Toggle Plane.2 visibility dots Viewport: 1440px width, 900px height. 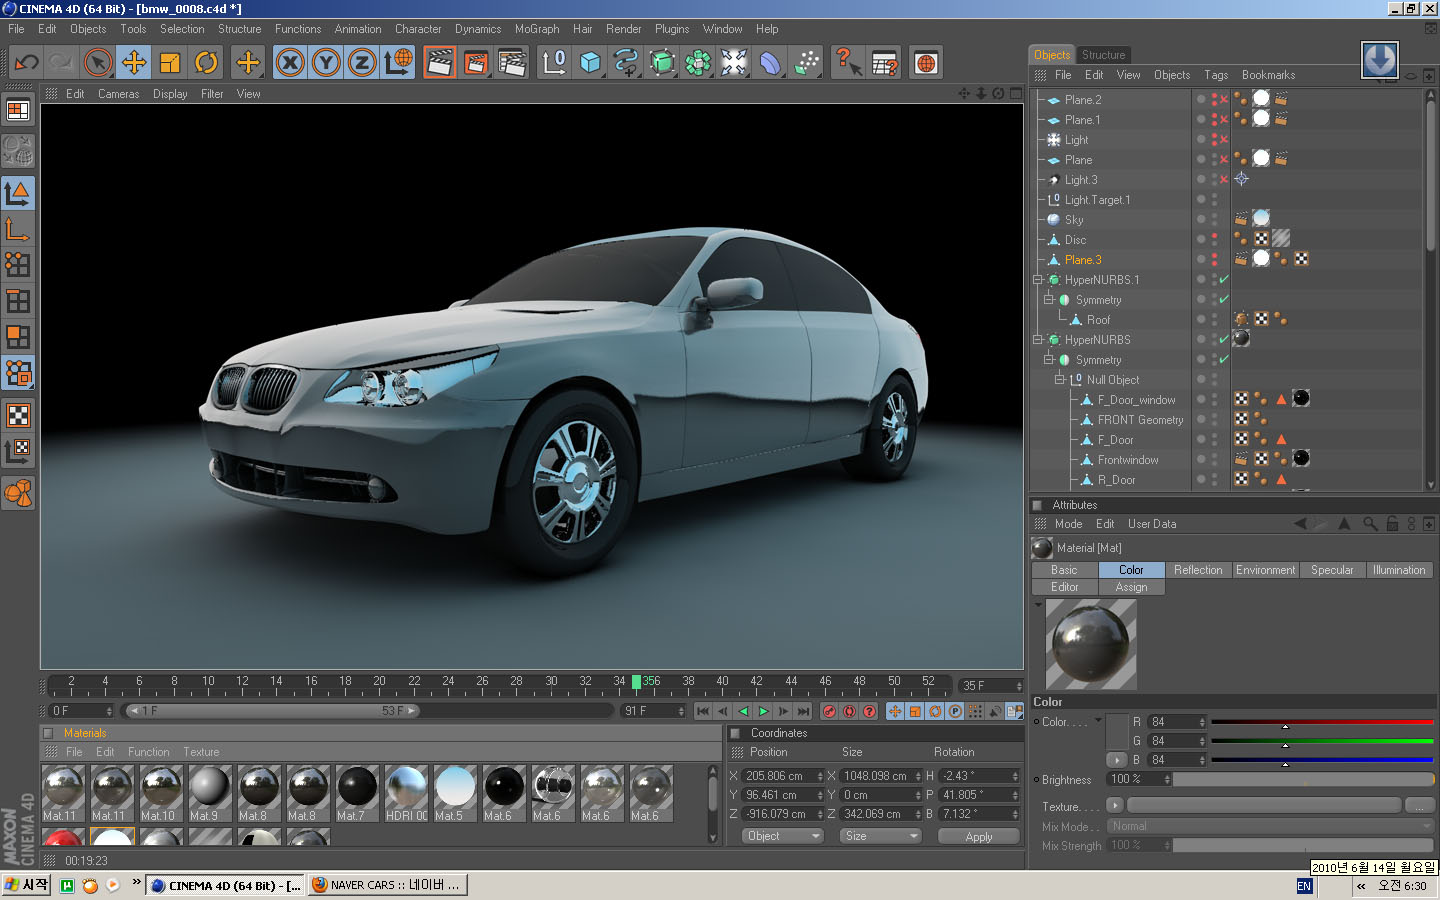[1214, 100]
